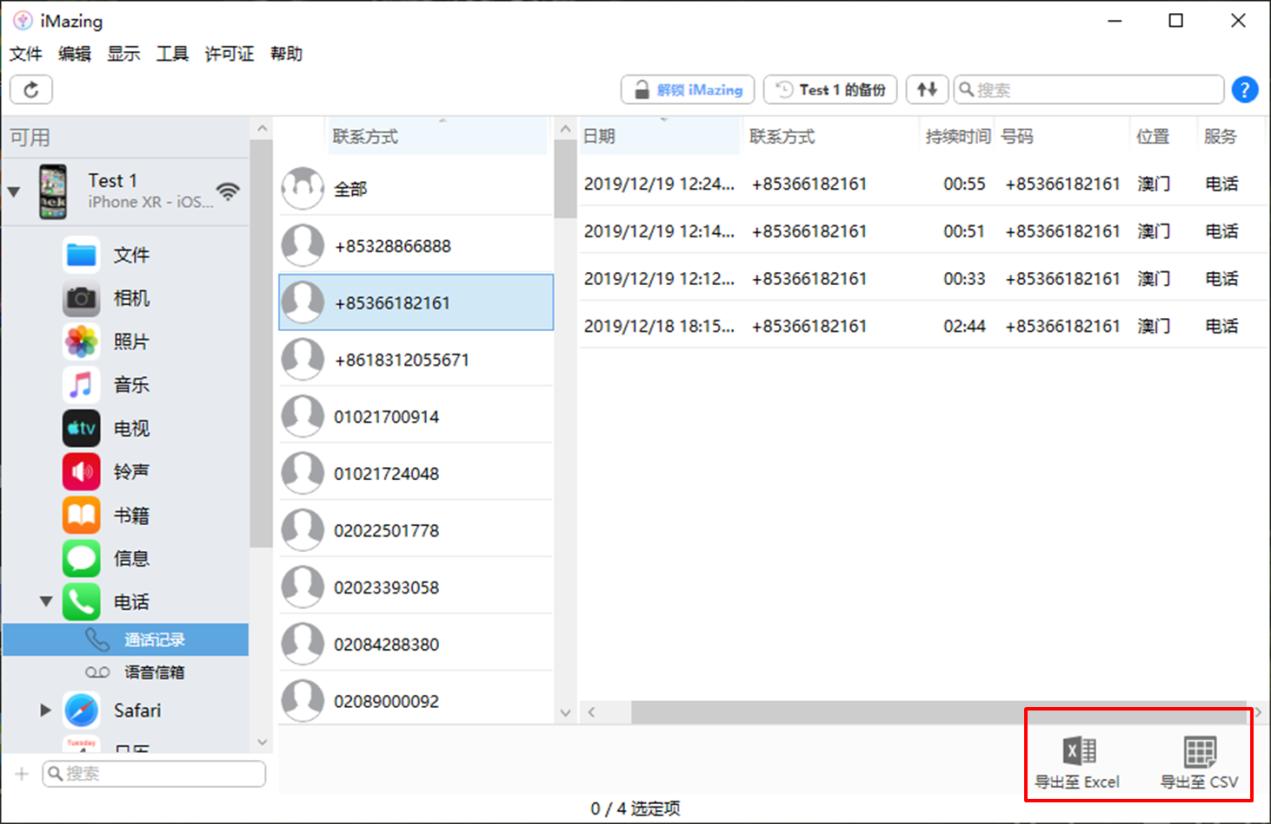The image size is (1271, 824).
Task: Click the 解锁 iMazing button
Action: click(686, 89)
